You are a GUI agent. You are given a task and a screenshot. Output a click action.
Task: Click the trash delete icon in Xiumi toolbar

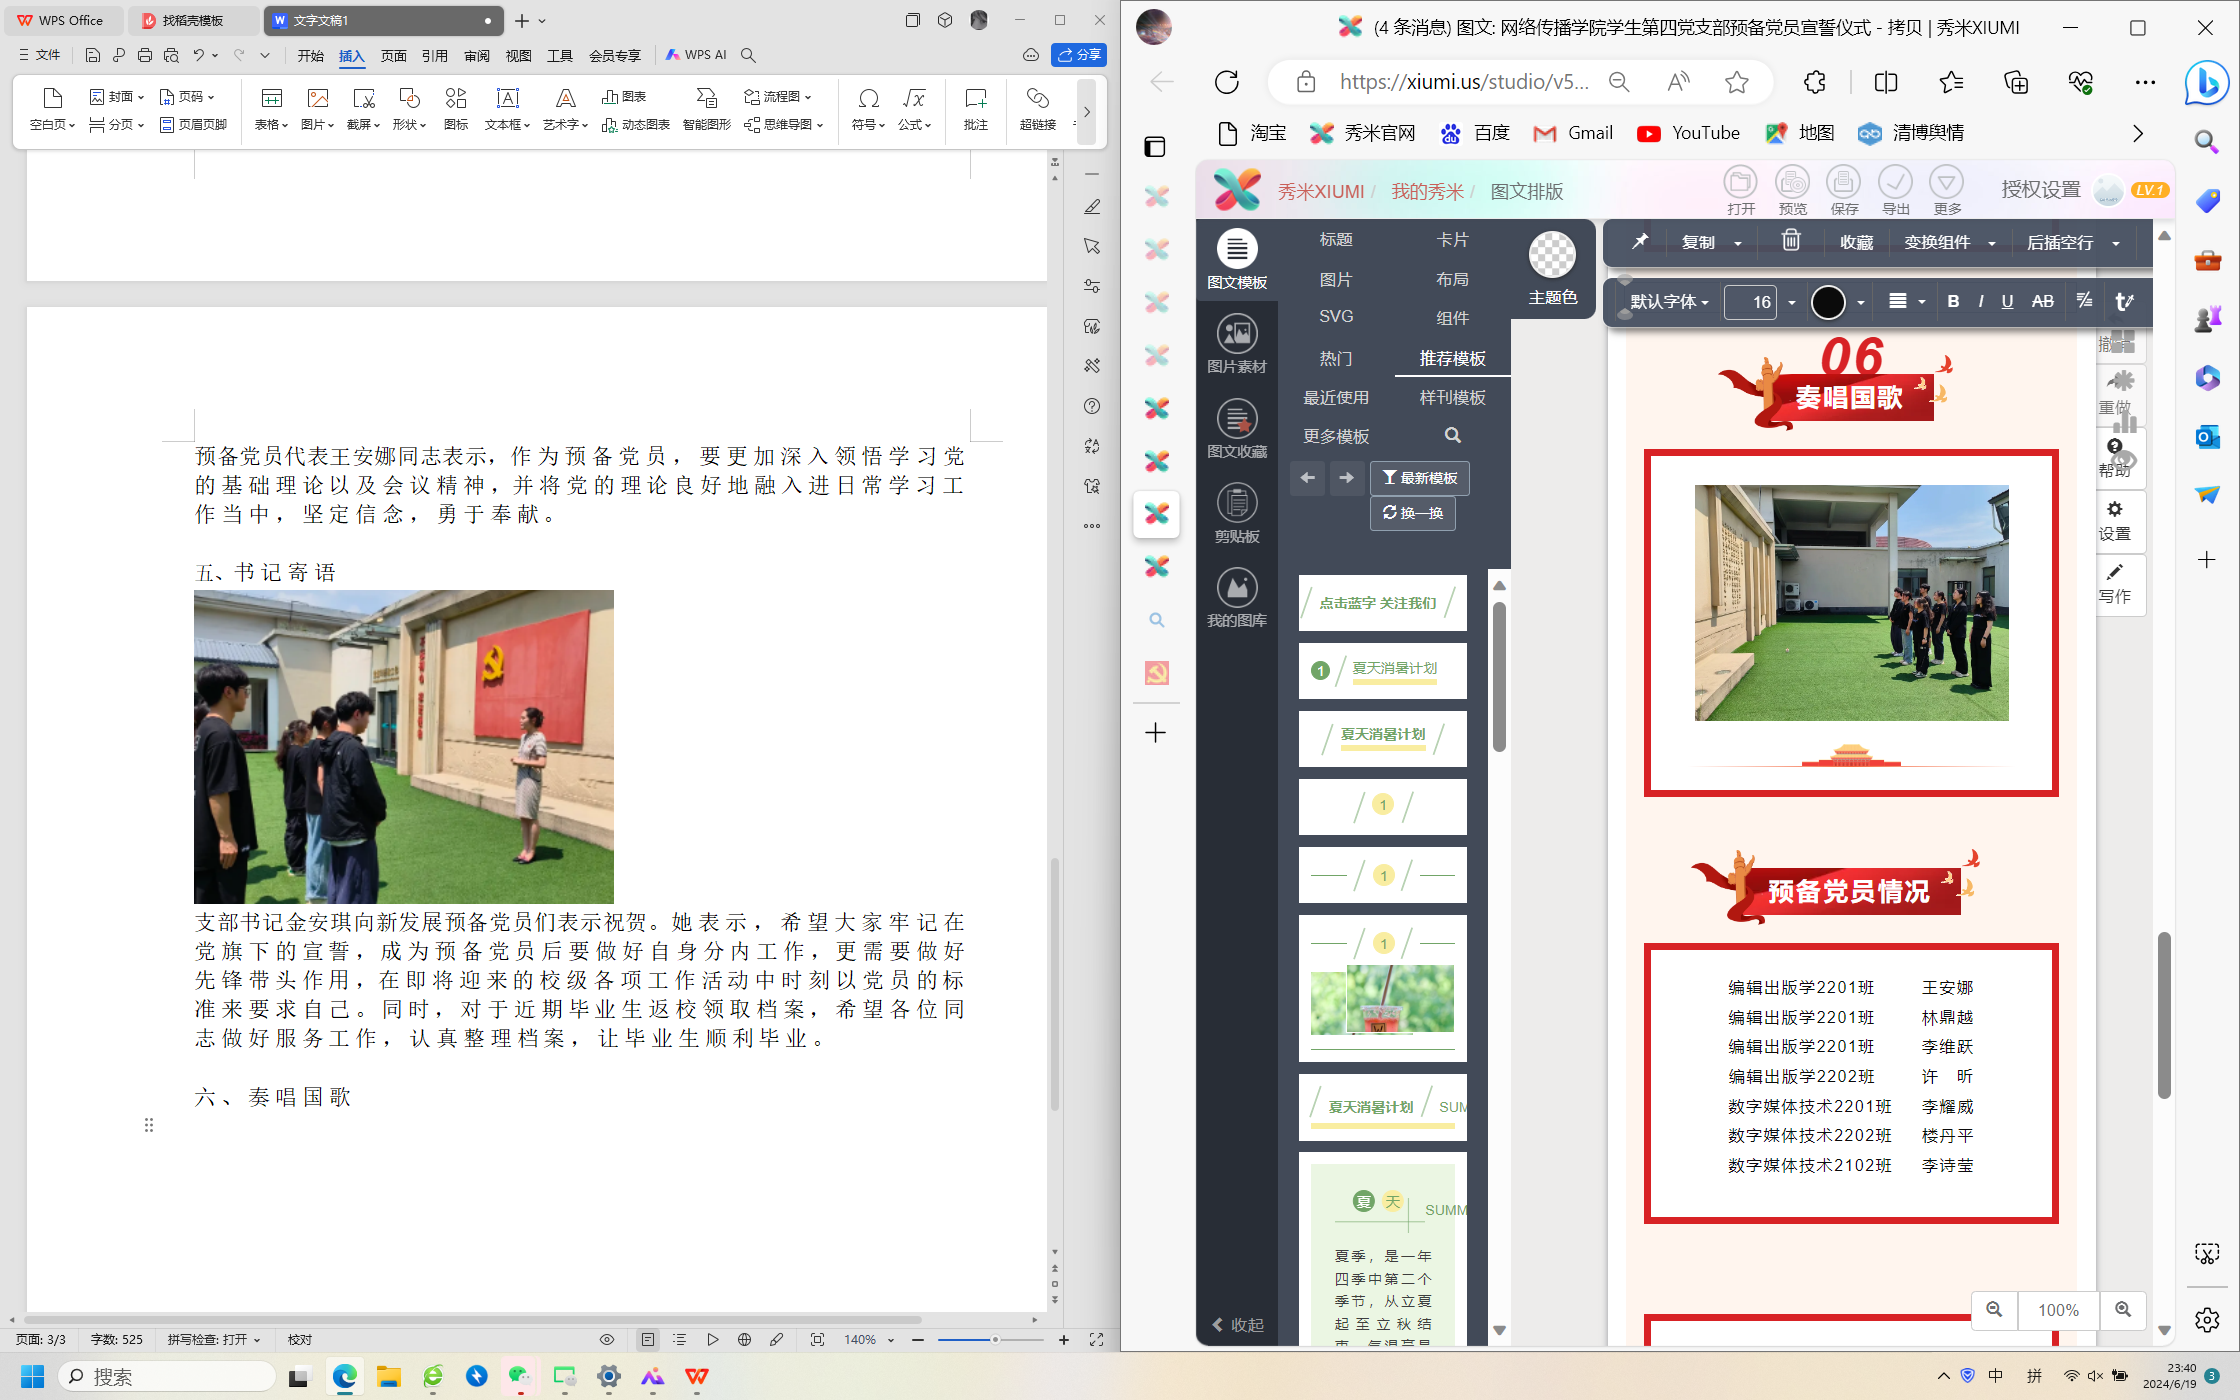pyautogui.click(x=1791, y=241)
